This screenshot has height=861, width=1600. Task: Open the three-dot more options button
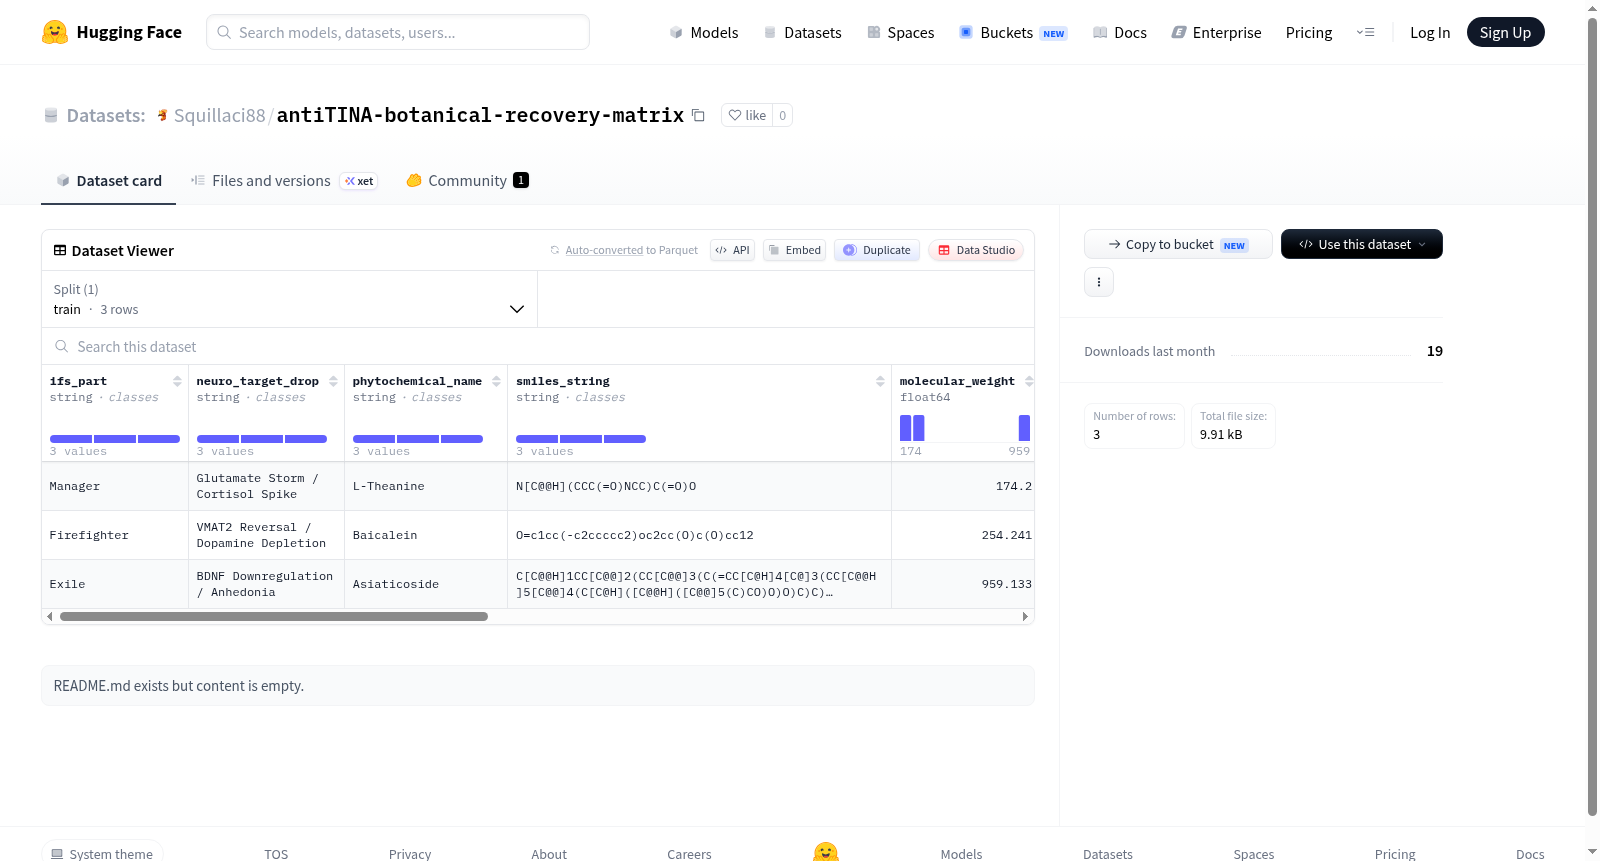pos(1099,282)
